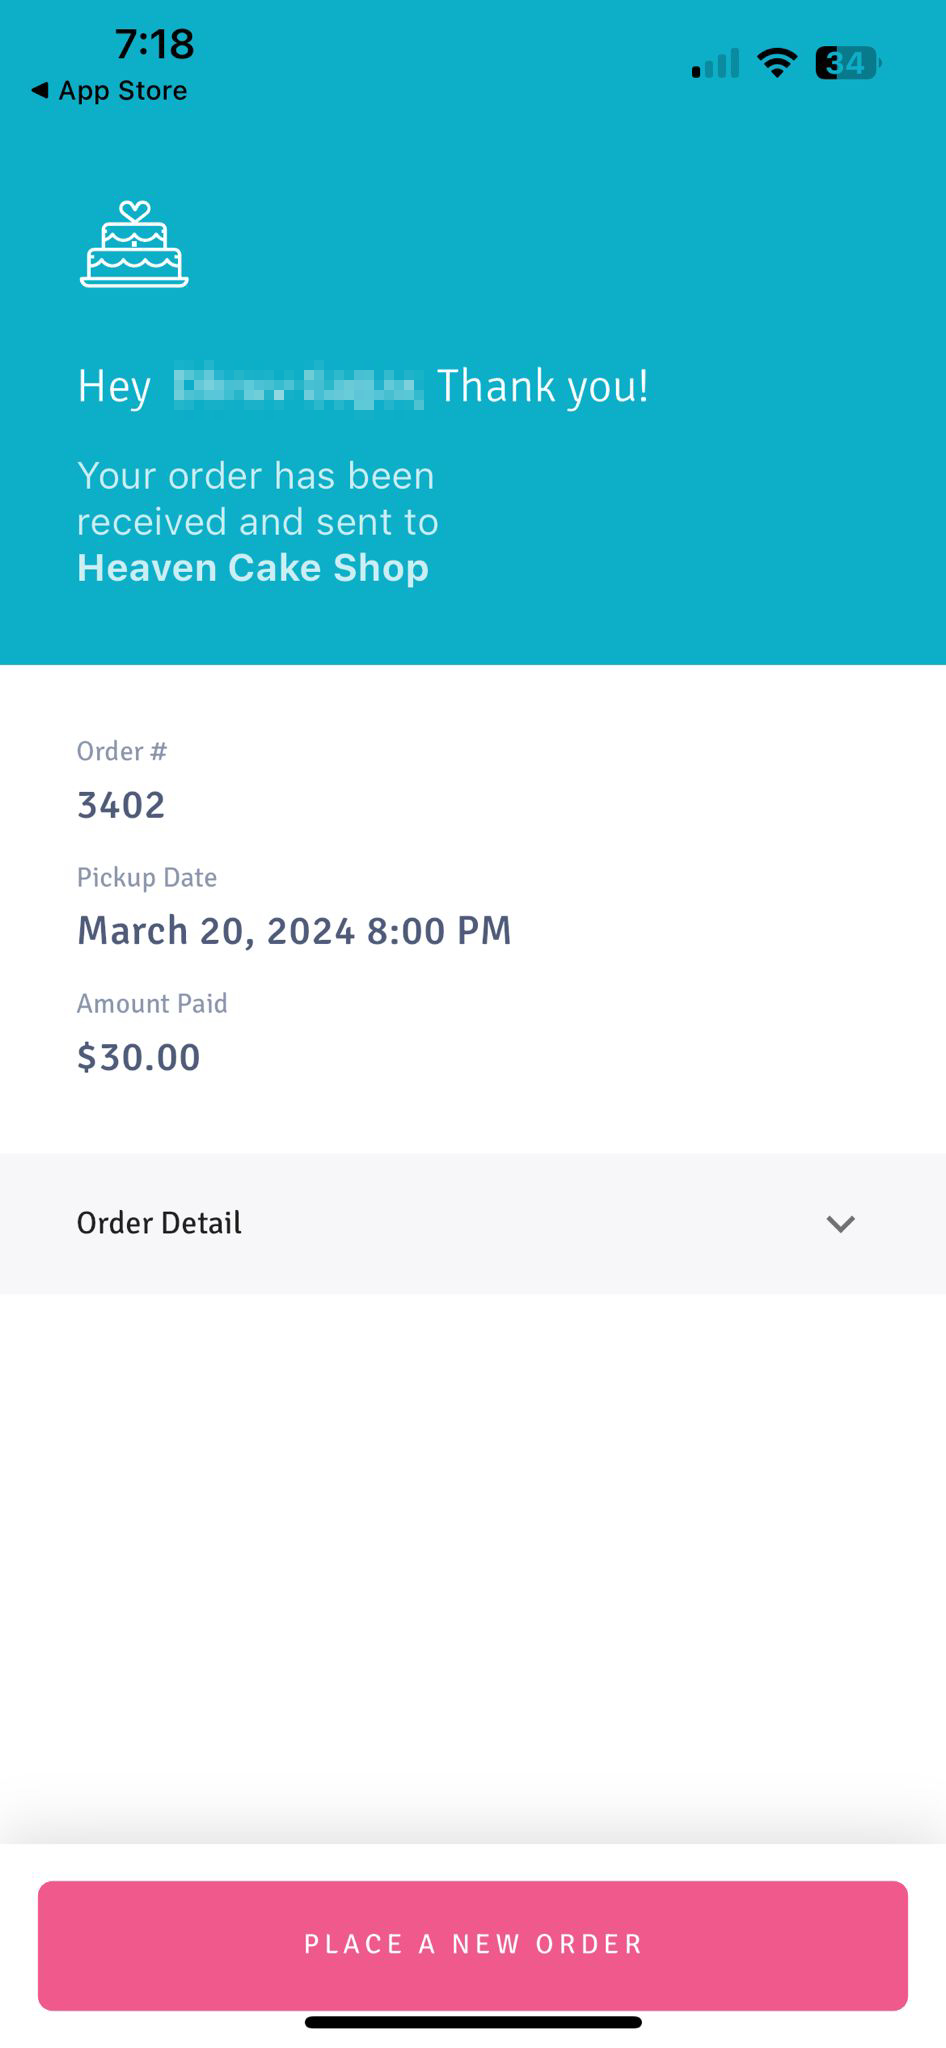
Task: Click the Order Detail chevron arrow
Action: pyautogui.click(x=840, y=1224)
